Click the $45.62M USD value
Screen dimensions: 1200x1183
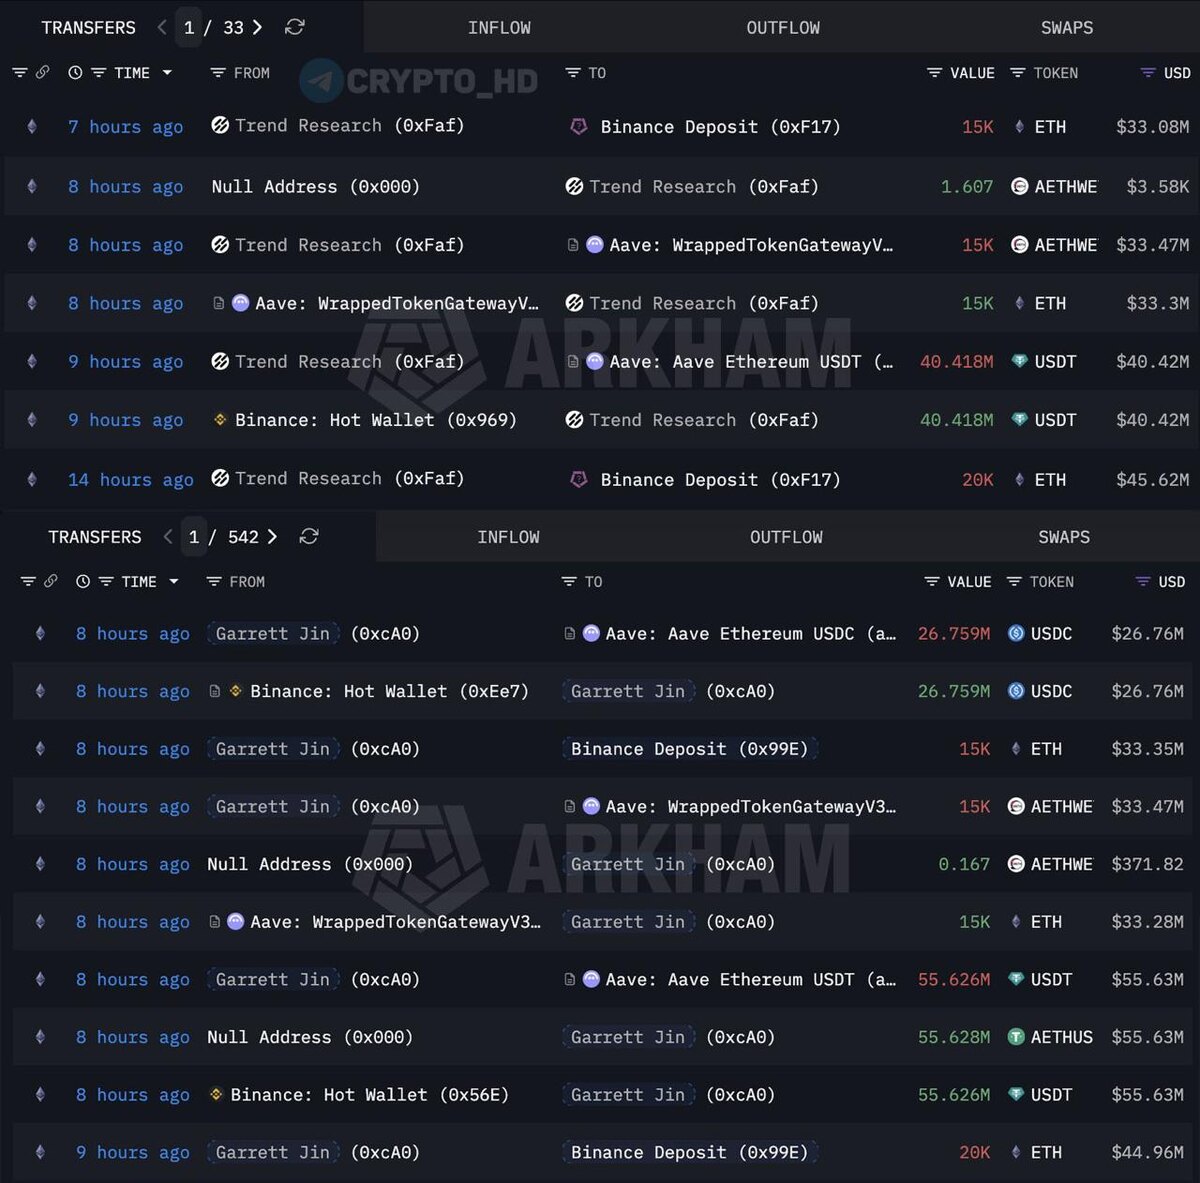point(1152,480)
